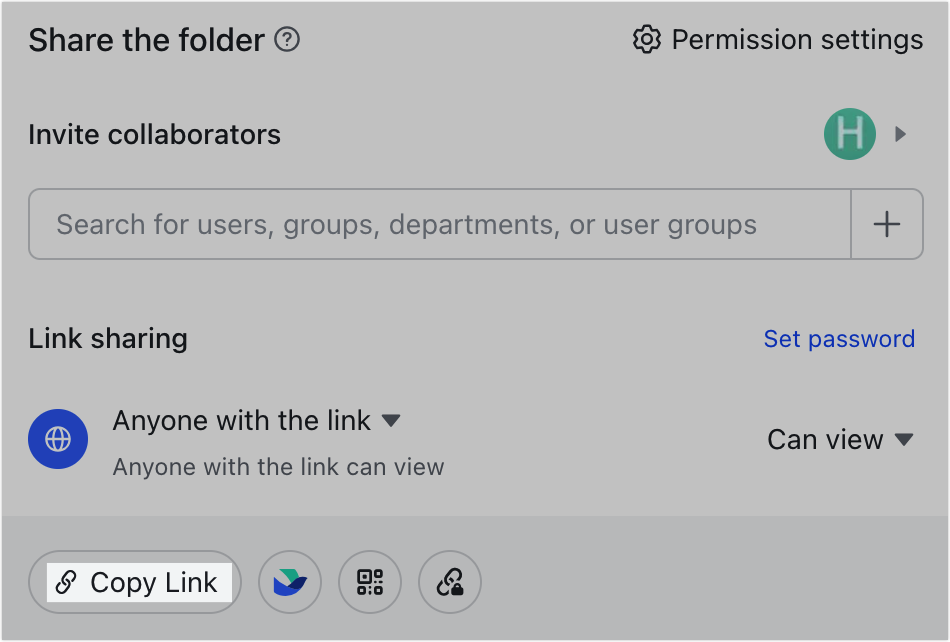Expand the collaborators list arrow
This screenshot has width=950, height=642.
900,134
